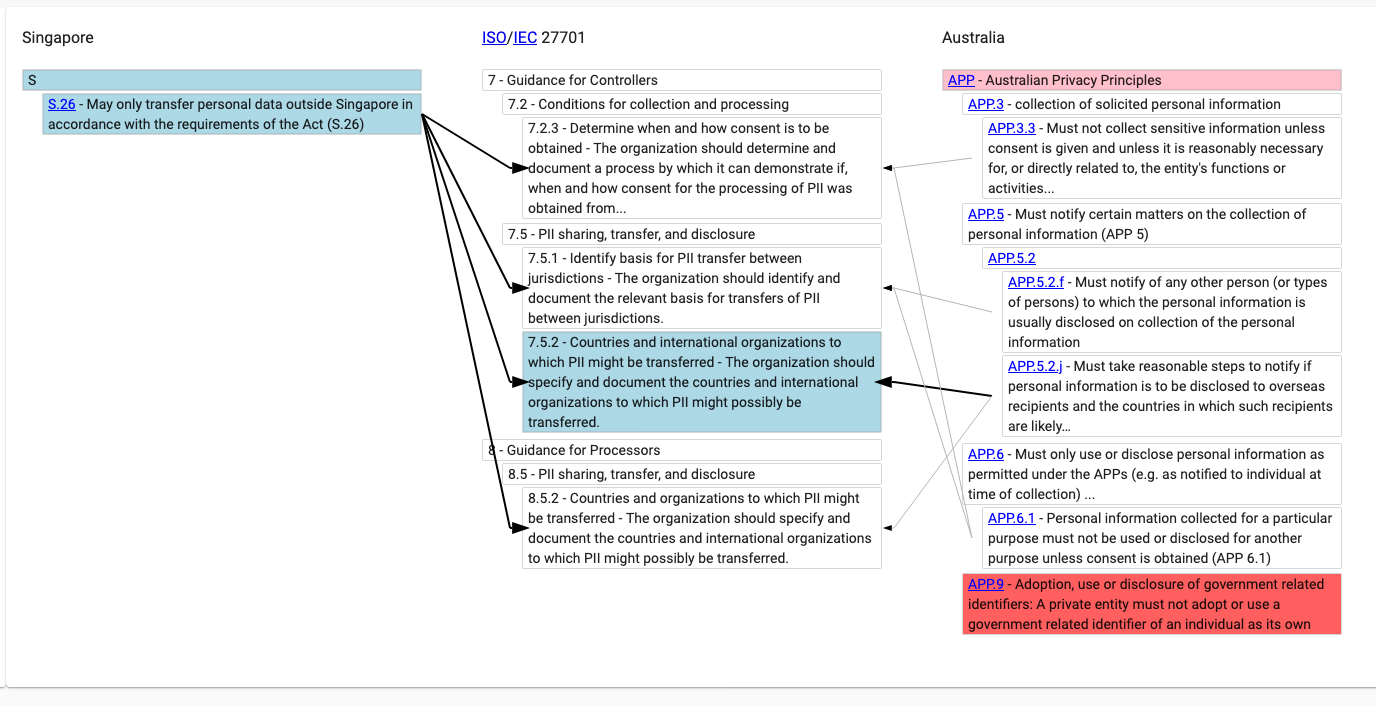Open the APP.5.2.j link

[x=1035, y=366]
